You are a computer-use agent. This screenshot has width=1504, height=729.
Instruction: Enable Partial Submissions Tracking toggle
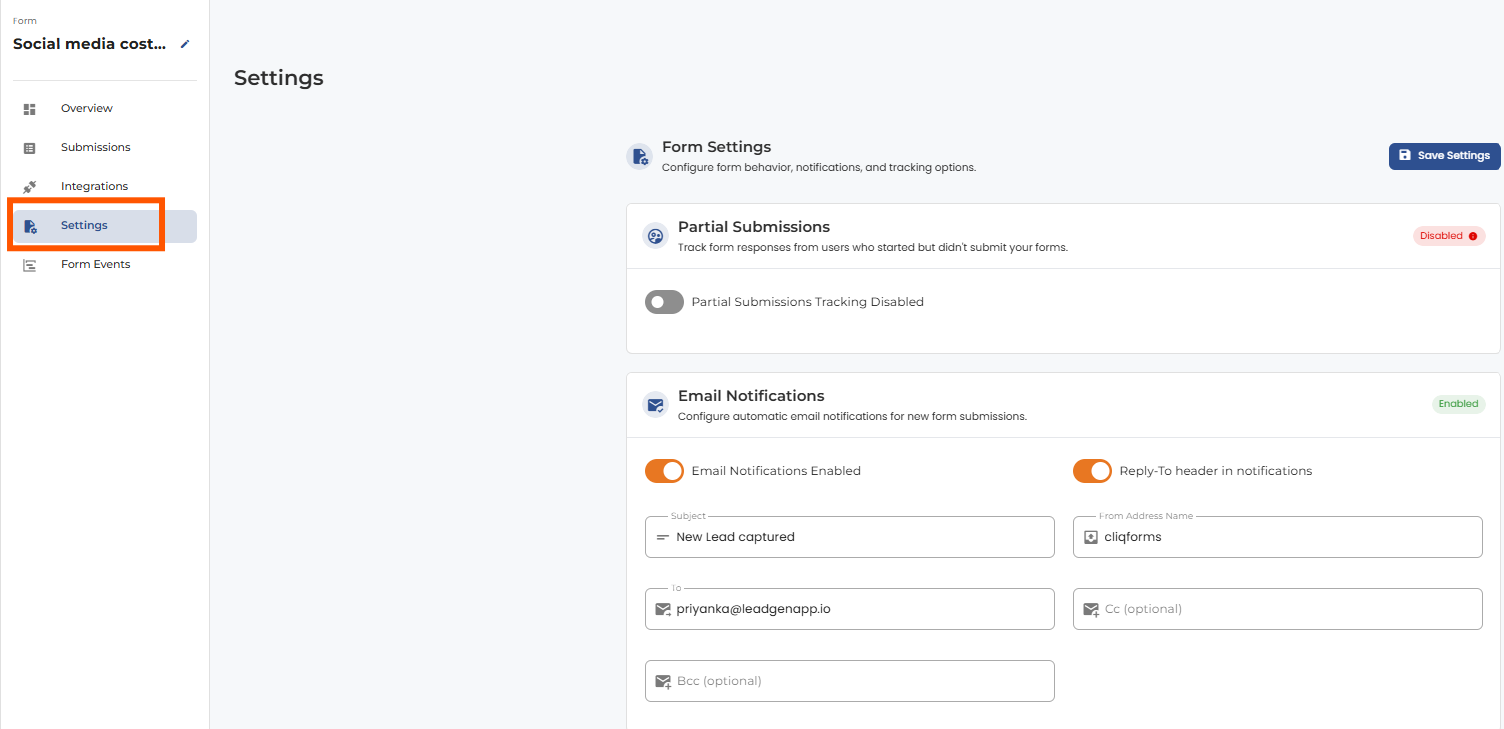[664, 302]
